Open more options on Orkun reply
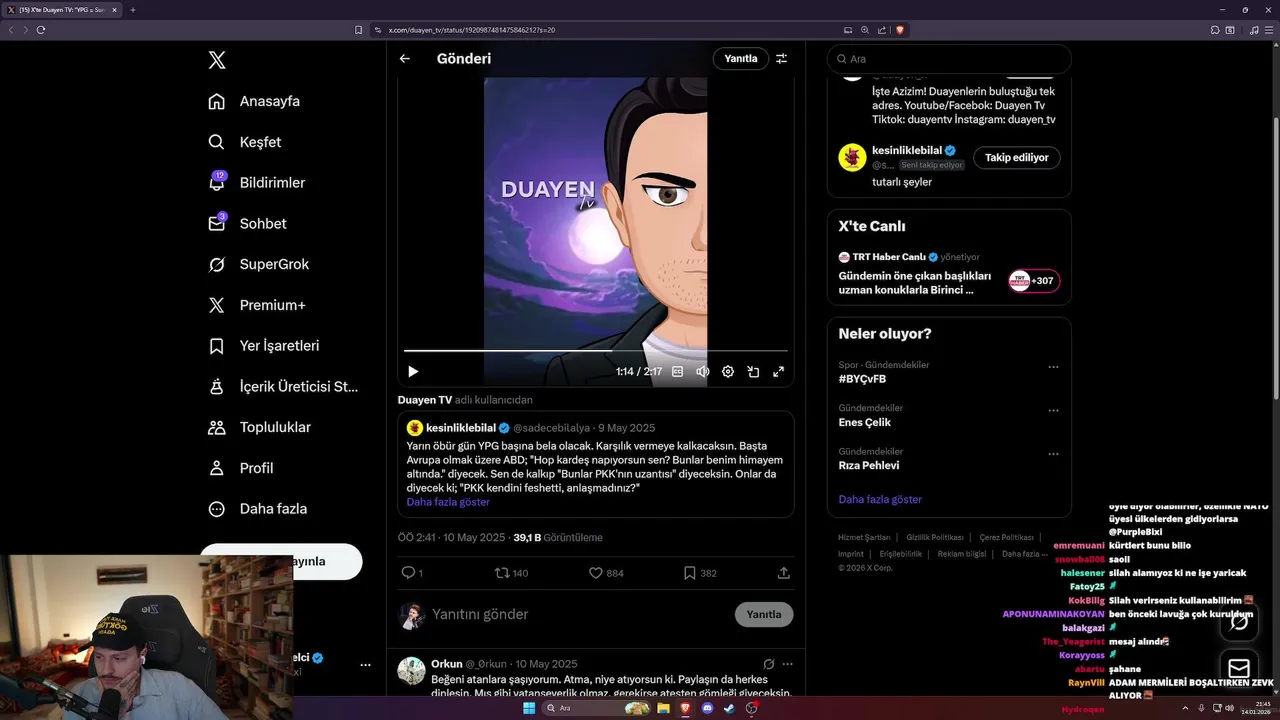 (788, 664)
